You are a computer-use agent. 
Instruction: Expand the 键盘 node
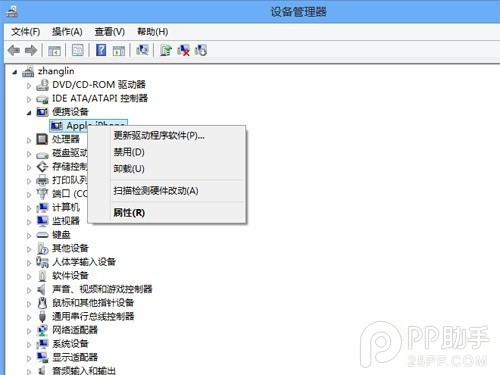click(29, 235)
